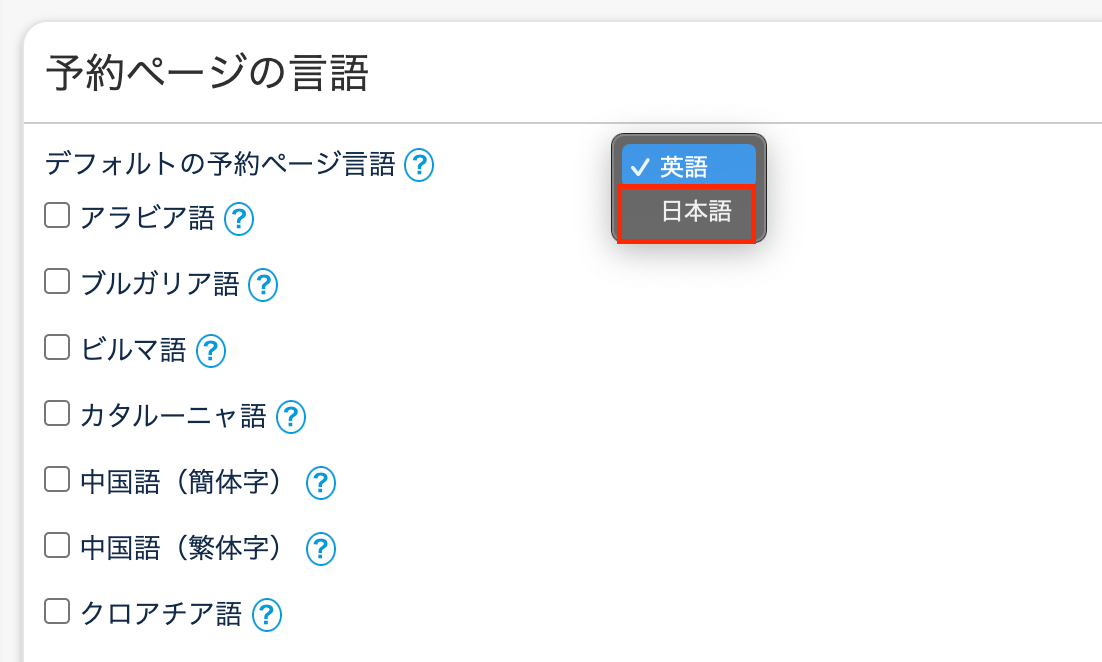1102x662 pixels.
Task: Click help icon next to 中国語（繁体字）
Action: point(320,548)
